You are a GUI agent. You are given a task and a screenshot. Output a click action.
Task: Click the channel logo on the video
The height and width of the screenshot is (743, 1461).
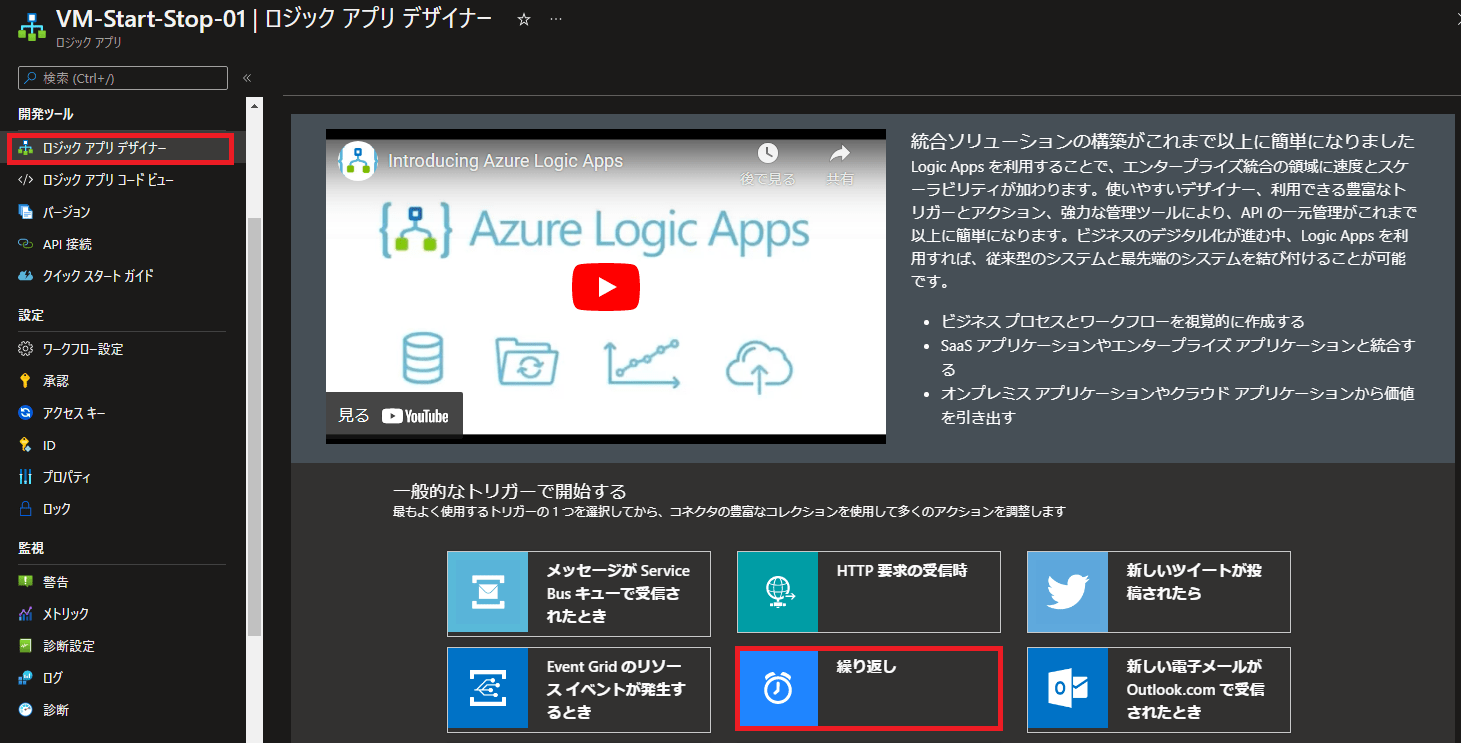[357, 161]
